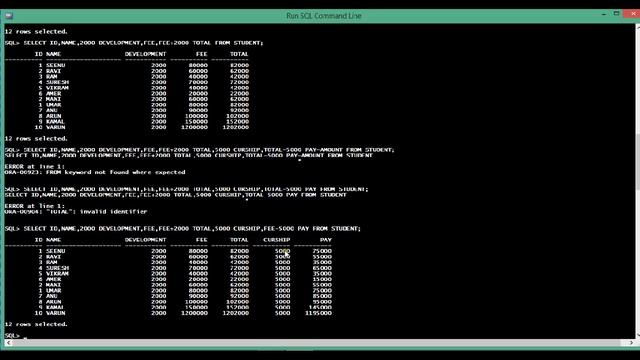Click TOTAL value 152000 in first table's KAMAL row
640x360 pixels.
pyautogui.click(x=237, y=122)
